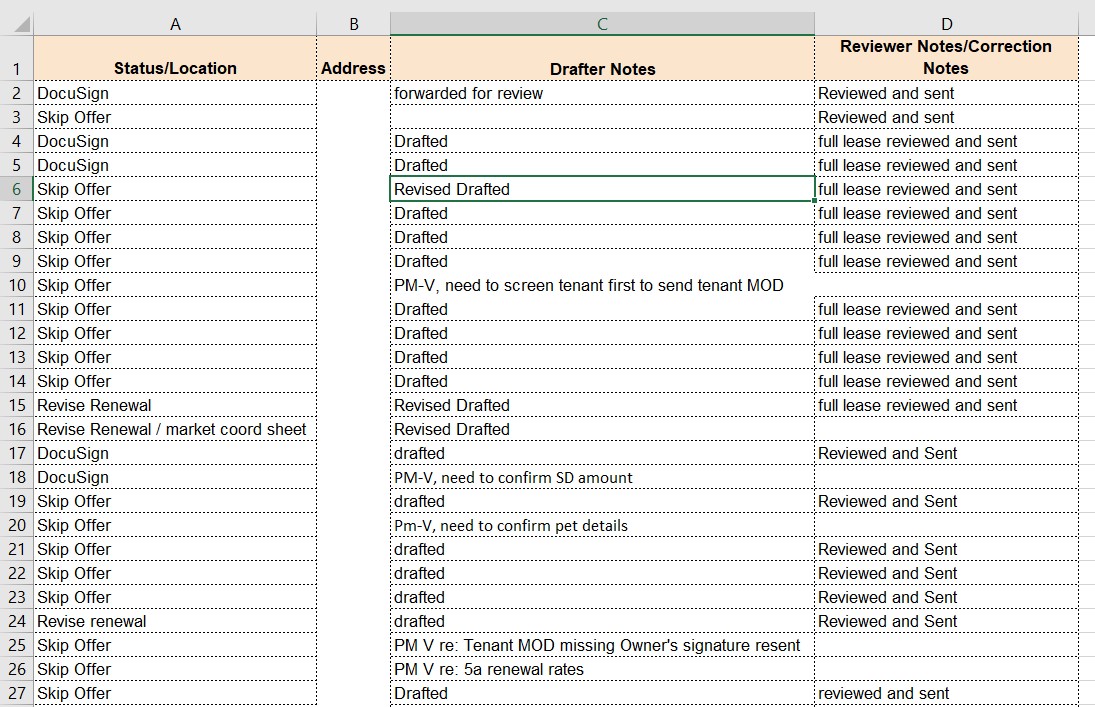This screenshot has height=707, width=1095.
Task: Select column B header
Action: point(353,24)
